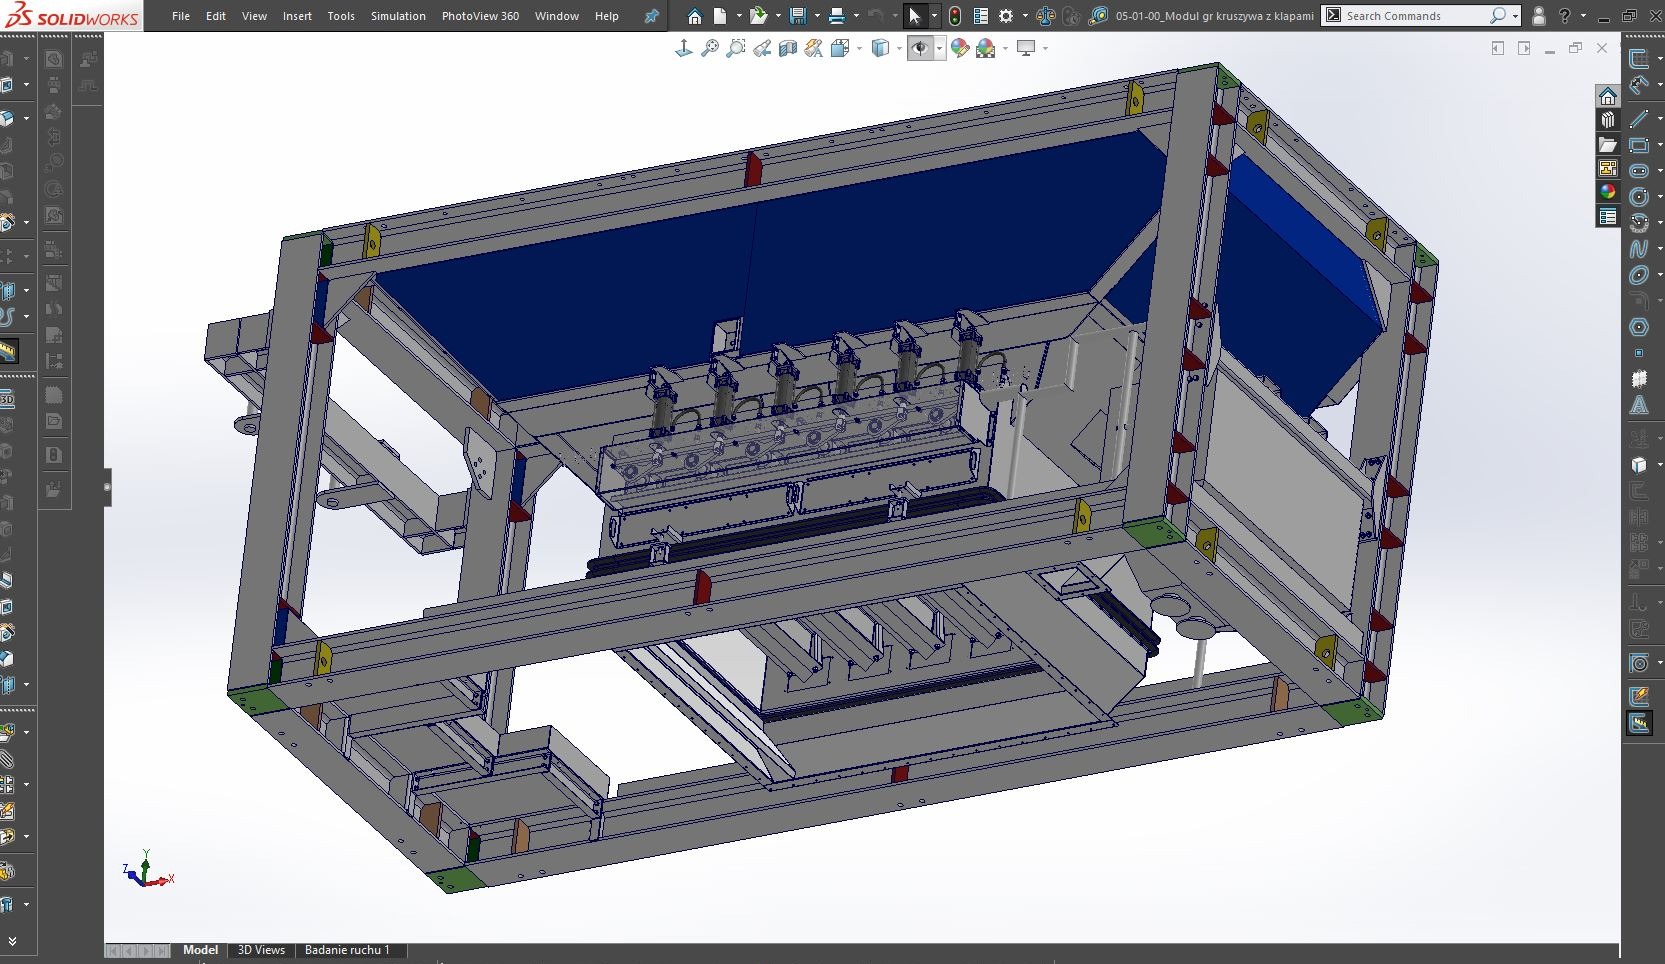Select the Zoom to Area tool

click(736, 48)
